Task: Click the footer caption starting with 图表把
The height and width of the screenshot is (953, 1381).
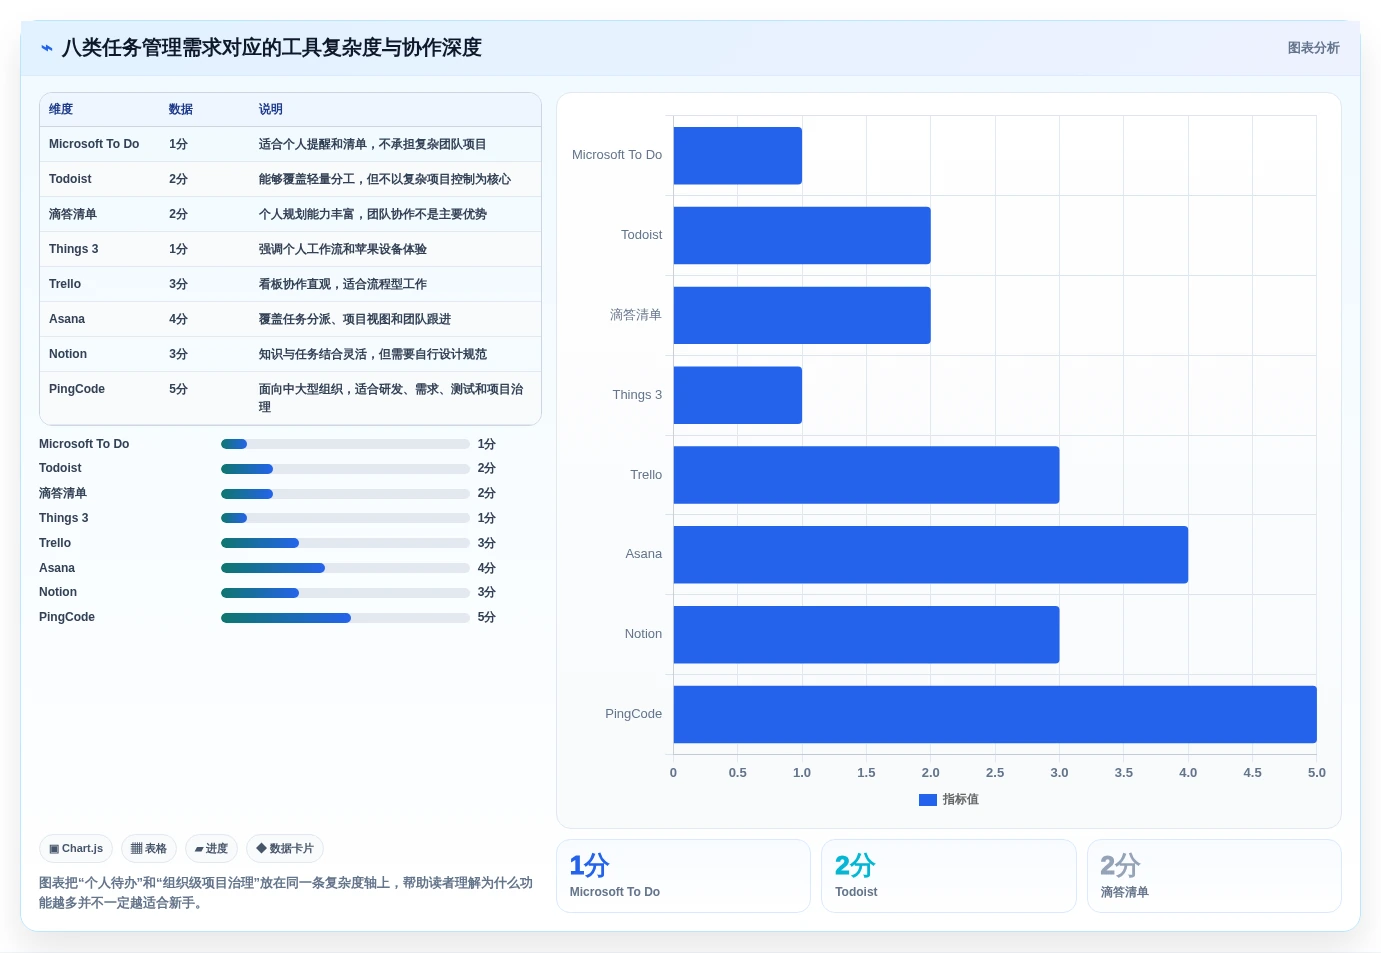Action: [286, 893]
